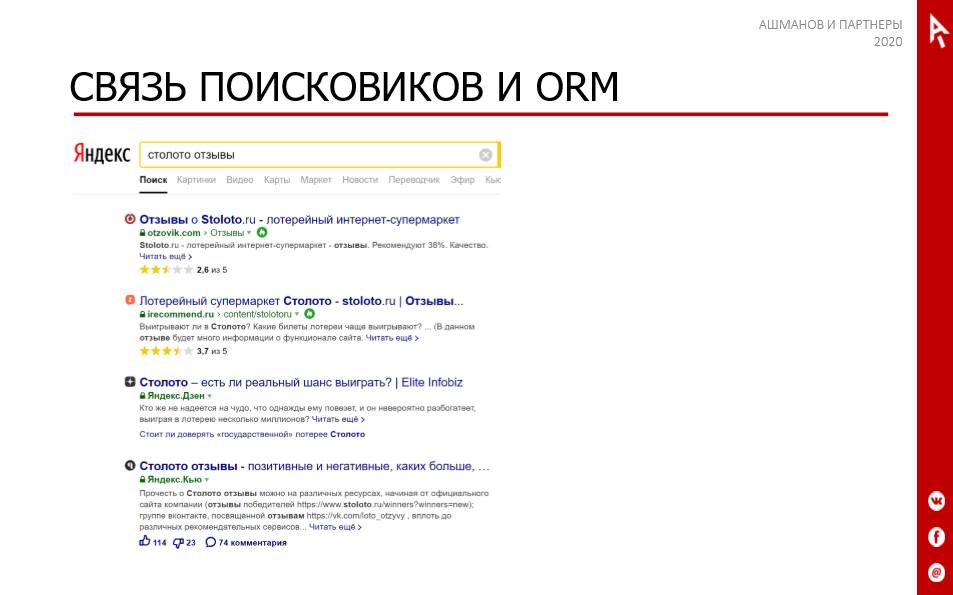Click Читать ещё in Яндекс.Кью snippet
953x595 pixels.
pos(335,527)
